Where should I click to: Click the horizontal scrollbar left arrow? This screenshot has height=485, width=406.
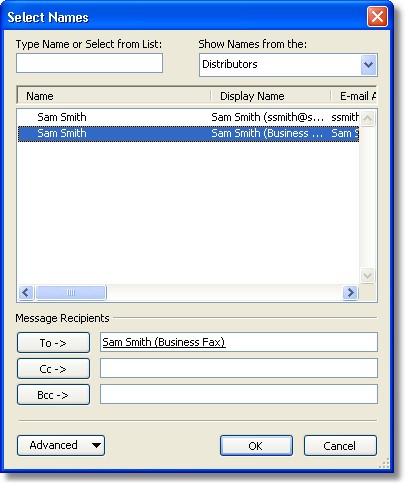tap(26, 293)
